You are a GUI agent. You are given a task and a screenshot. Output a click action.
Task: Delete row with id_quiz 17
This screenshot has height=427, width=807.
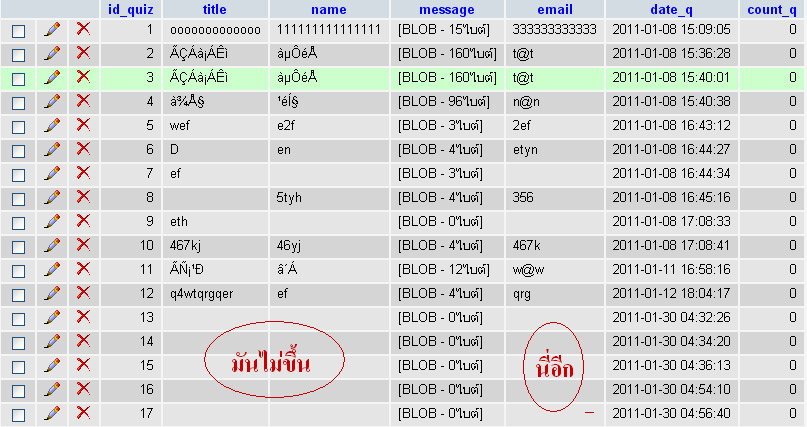coord(83,413)
